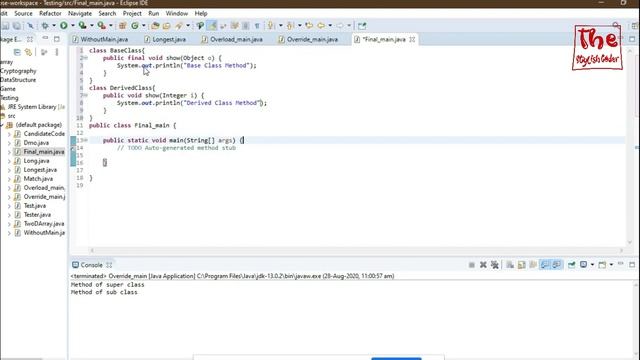The width and height of the screenshot is (640, 360).
Task: Click the Run Last Tool external tools icon
Action: [x=101, y=25]
